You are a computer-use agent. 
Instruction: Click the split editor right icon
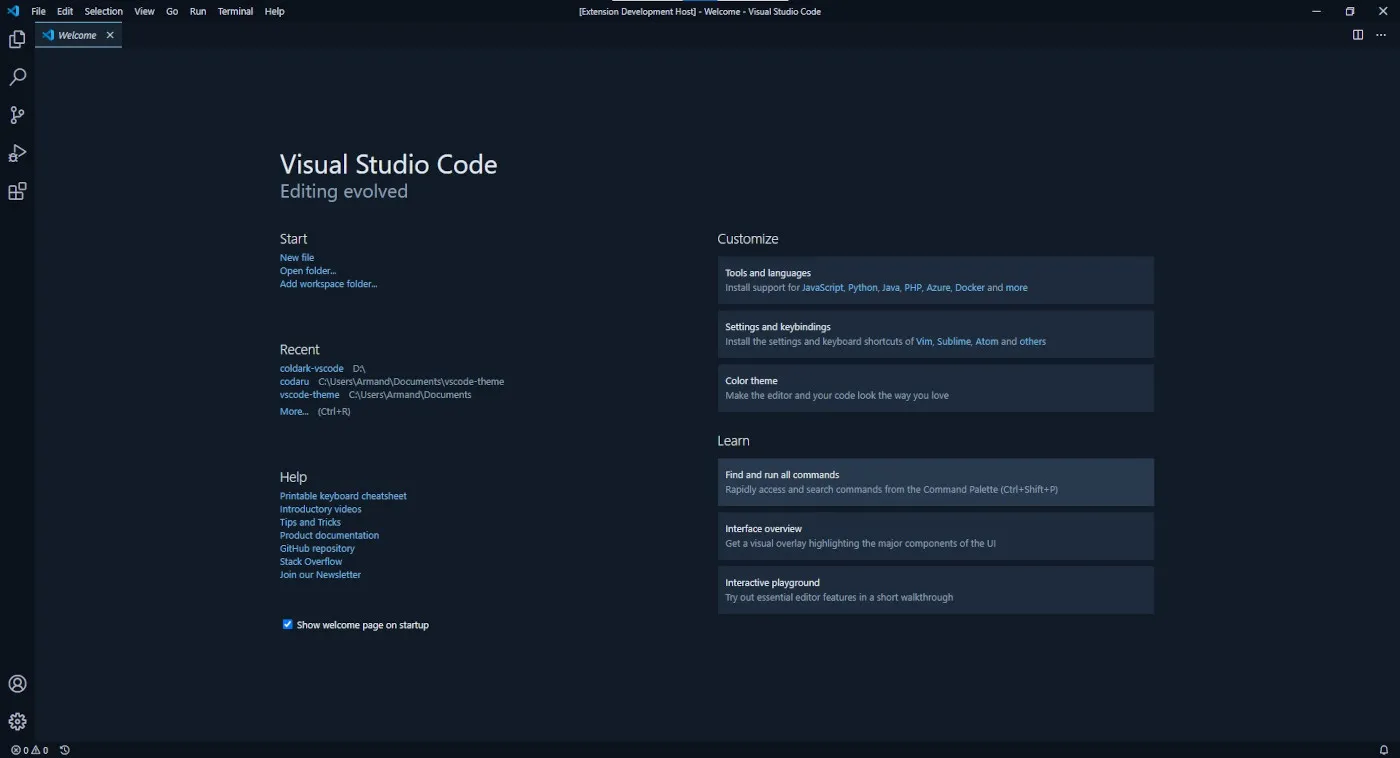pos(1358,35)
